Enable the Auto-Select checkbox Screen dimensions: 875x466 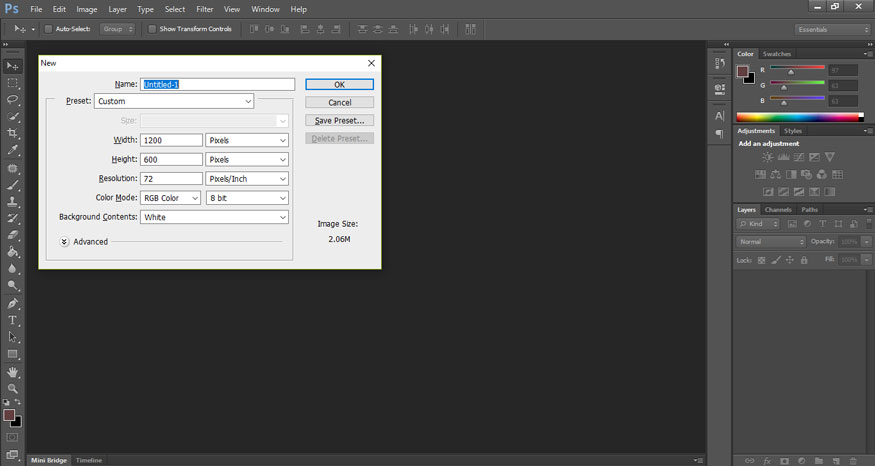pyautogui.click(x=48, y=29)
